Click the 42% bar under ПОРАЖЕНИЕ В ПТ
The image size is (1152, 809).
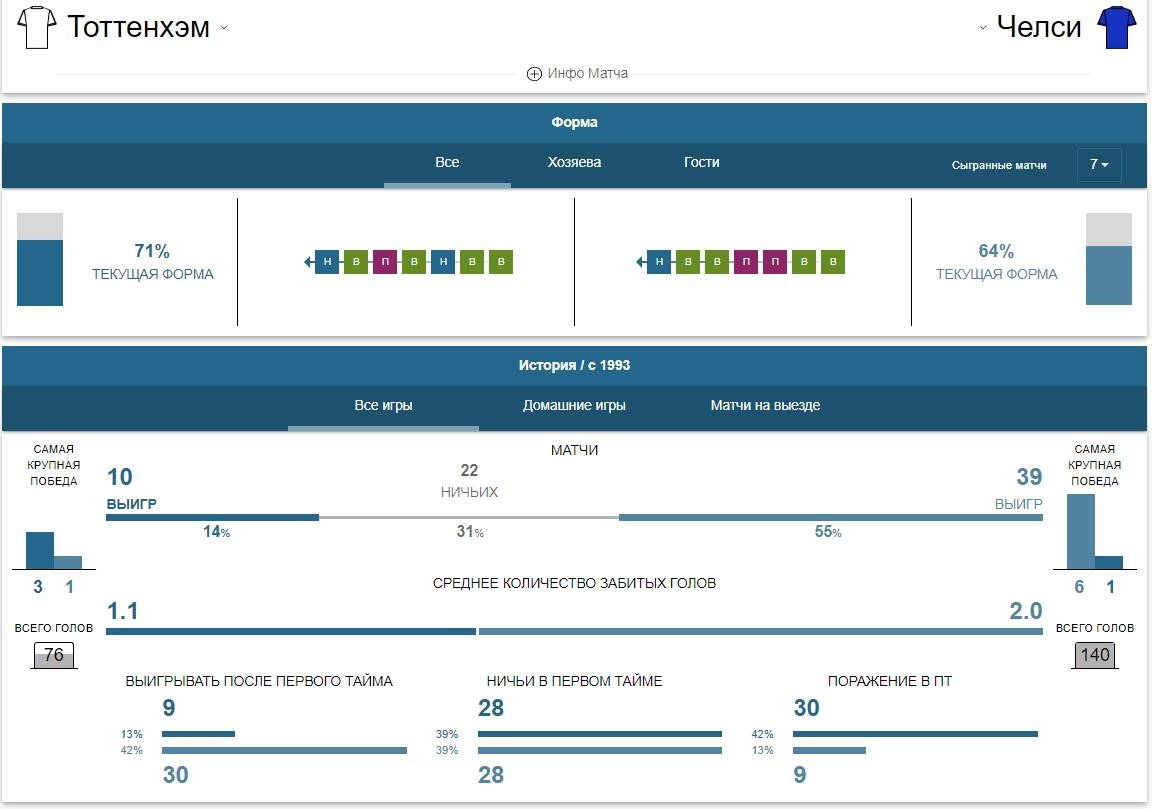[x=915, y=734]
